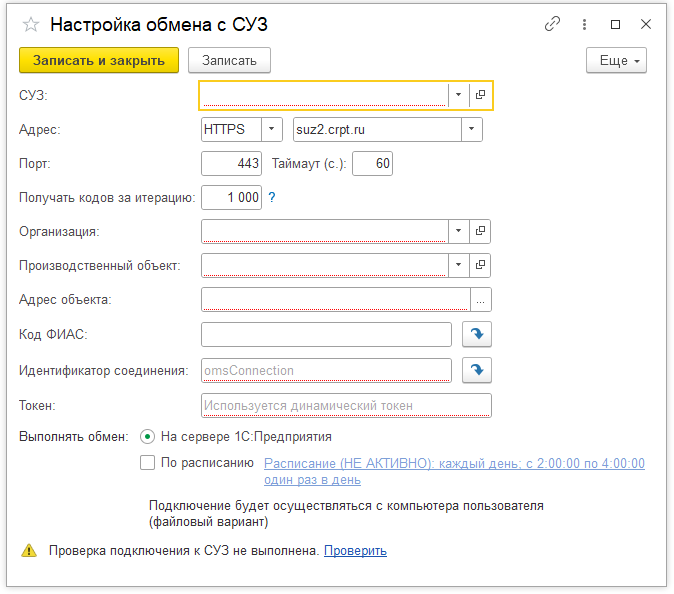Retrieve Идентификатор соединения with the arrow button
674x594 pixels.
click(477, 370)
